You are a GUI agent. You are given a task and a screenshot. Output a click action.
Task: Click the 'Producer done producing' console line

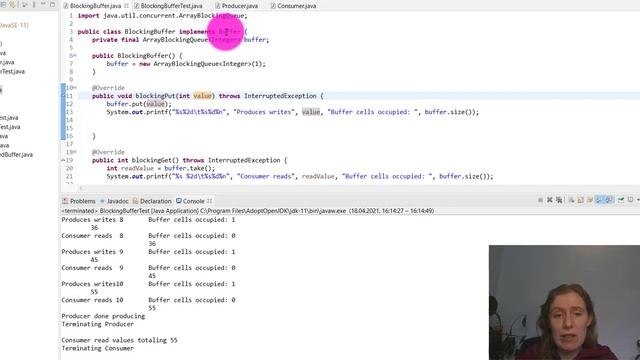coord(103,316)
